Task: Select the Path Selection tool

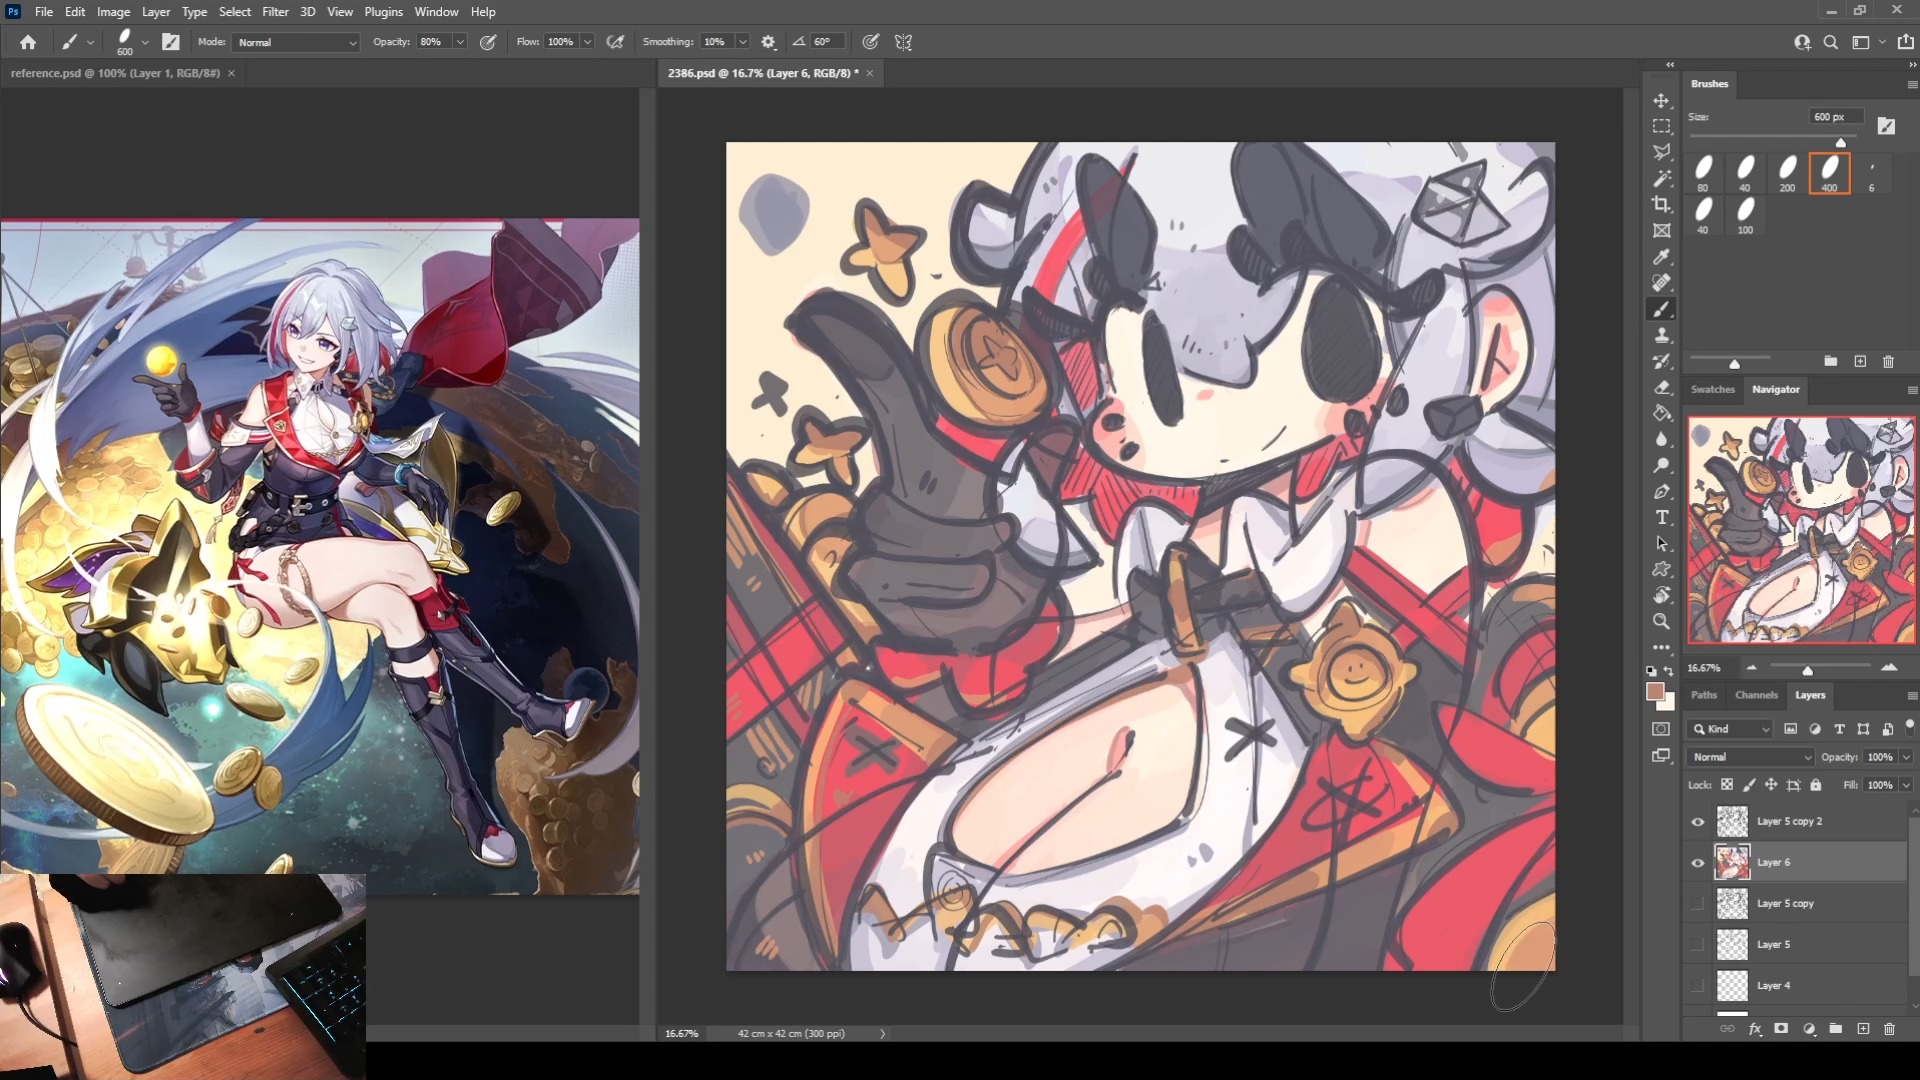Action: click(1661, 543)
